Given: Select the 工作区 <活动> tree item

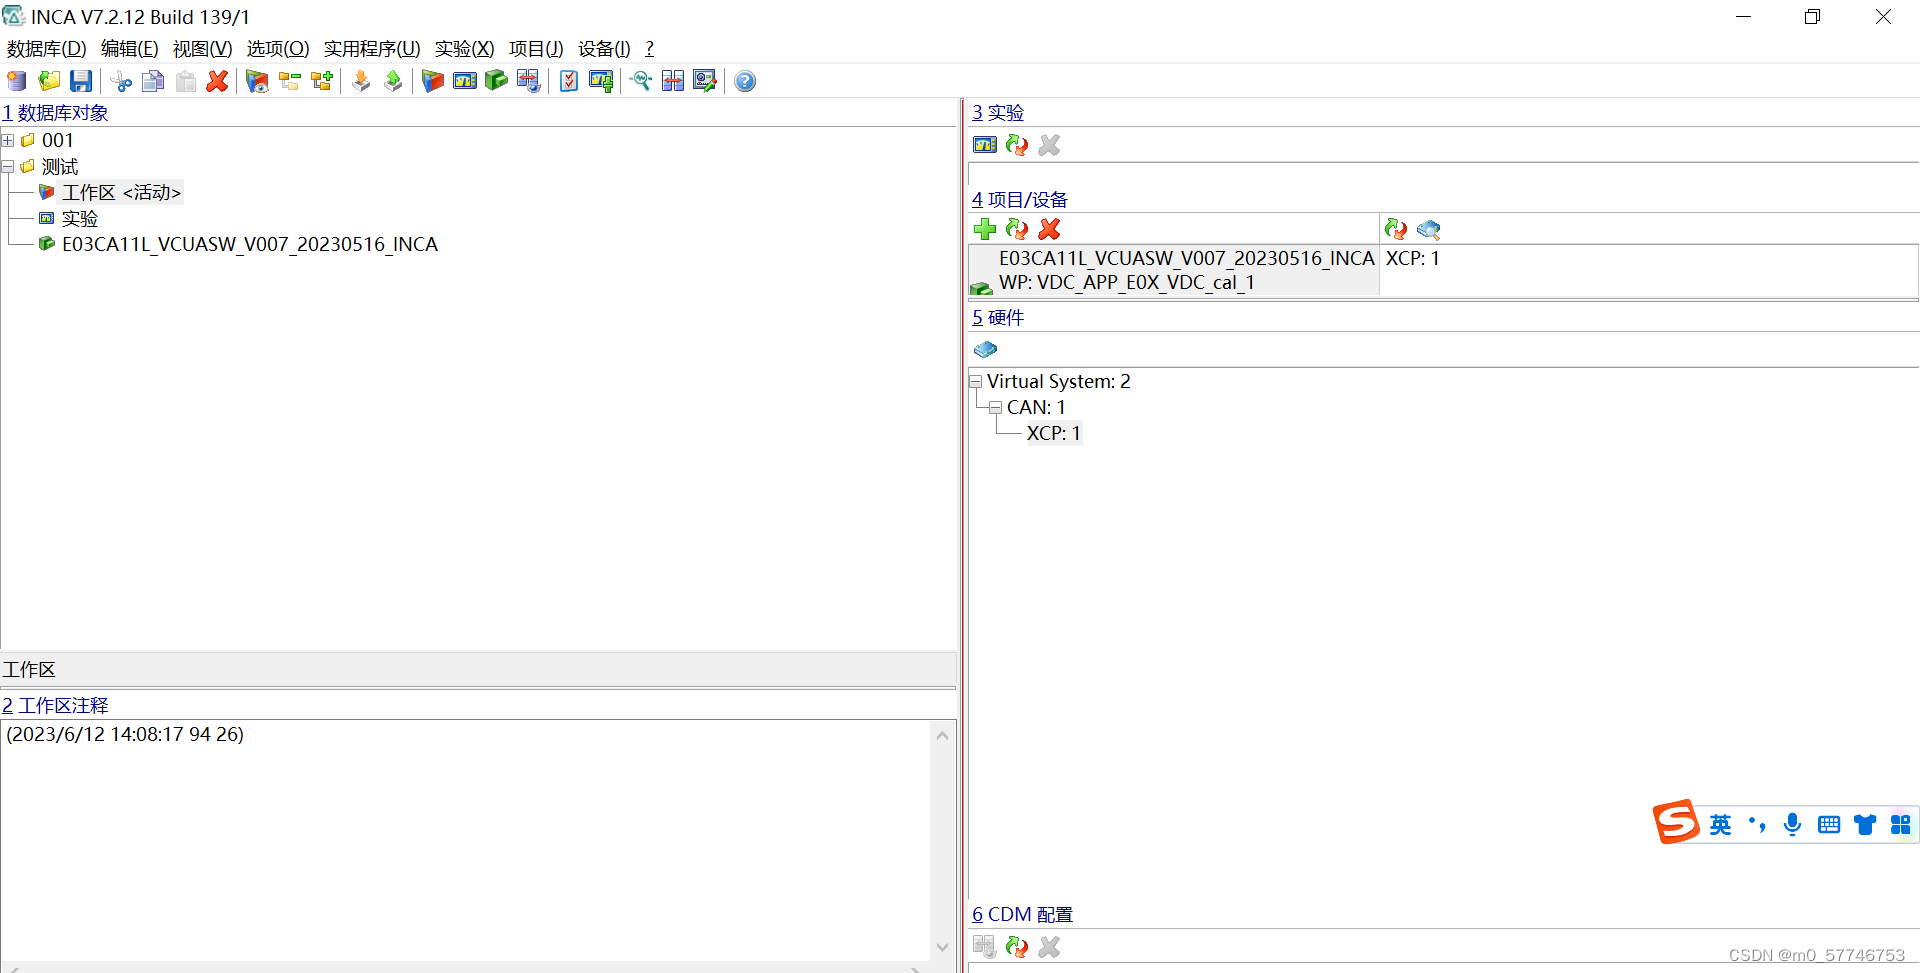Looking at the screenshot, I should click(x=121, y=193).
